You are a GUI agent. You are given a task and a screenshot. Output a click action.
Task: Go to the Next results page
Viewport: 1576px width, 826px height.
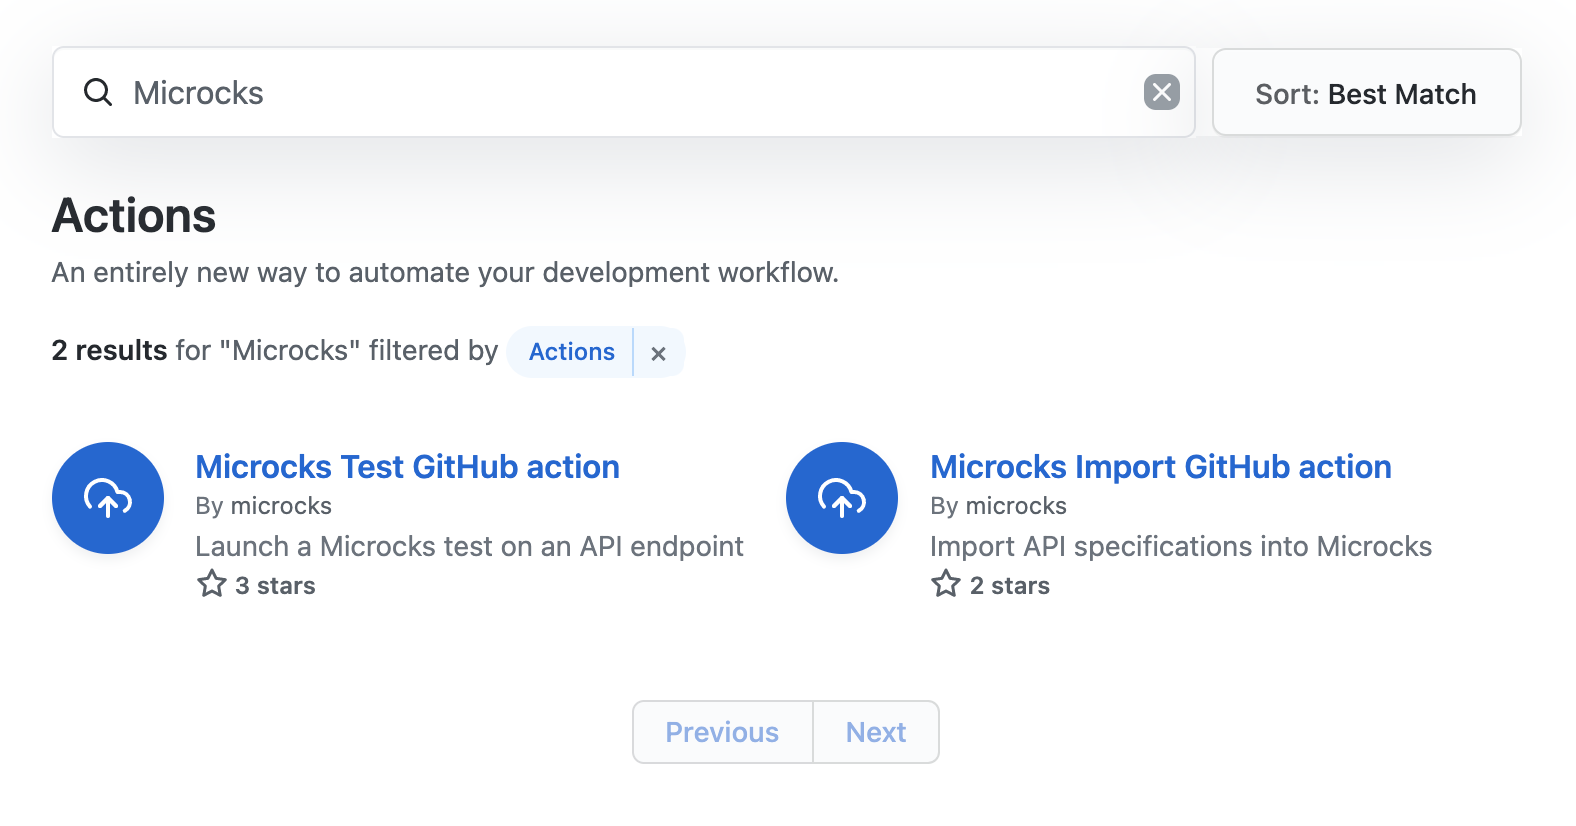[876, 732]
